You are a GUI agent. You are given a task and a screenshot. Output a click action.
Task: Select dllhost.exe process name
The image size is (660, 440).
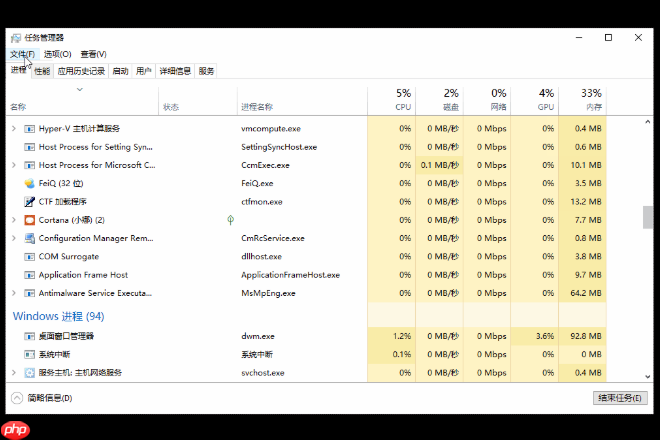(261, 256)
